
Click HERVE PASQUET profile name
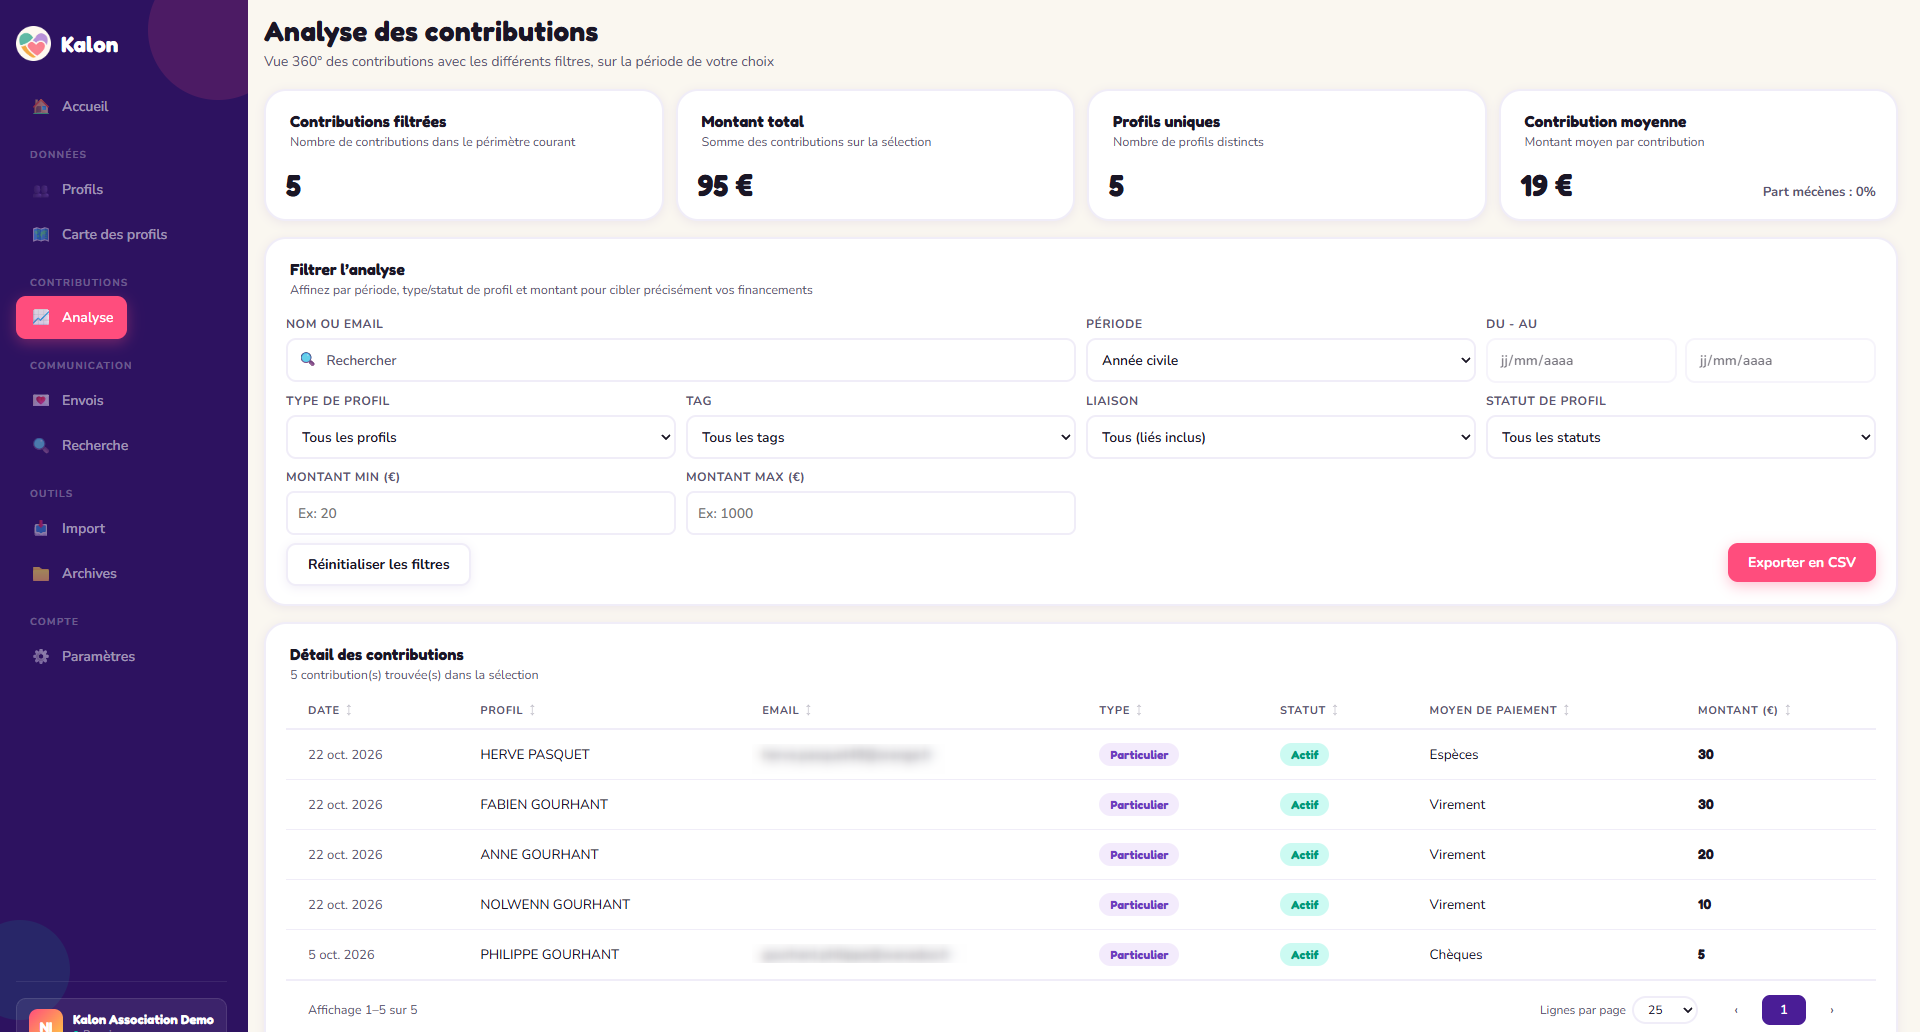535,755
